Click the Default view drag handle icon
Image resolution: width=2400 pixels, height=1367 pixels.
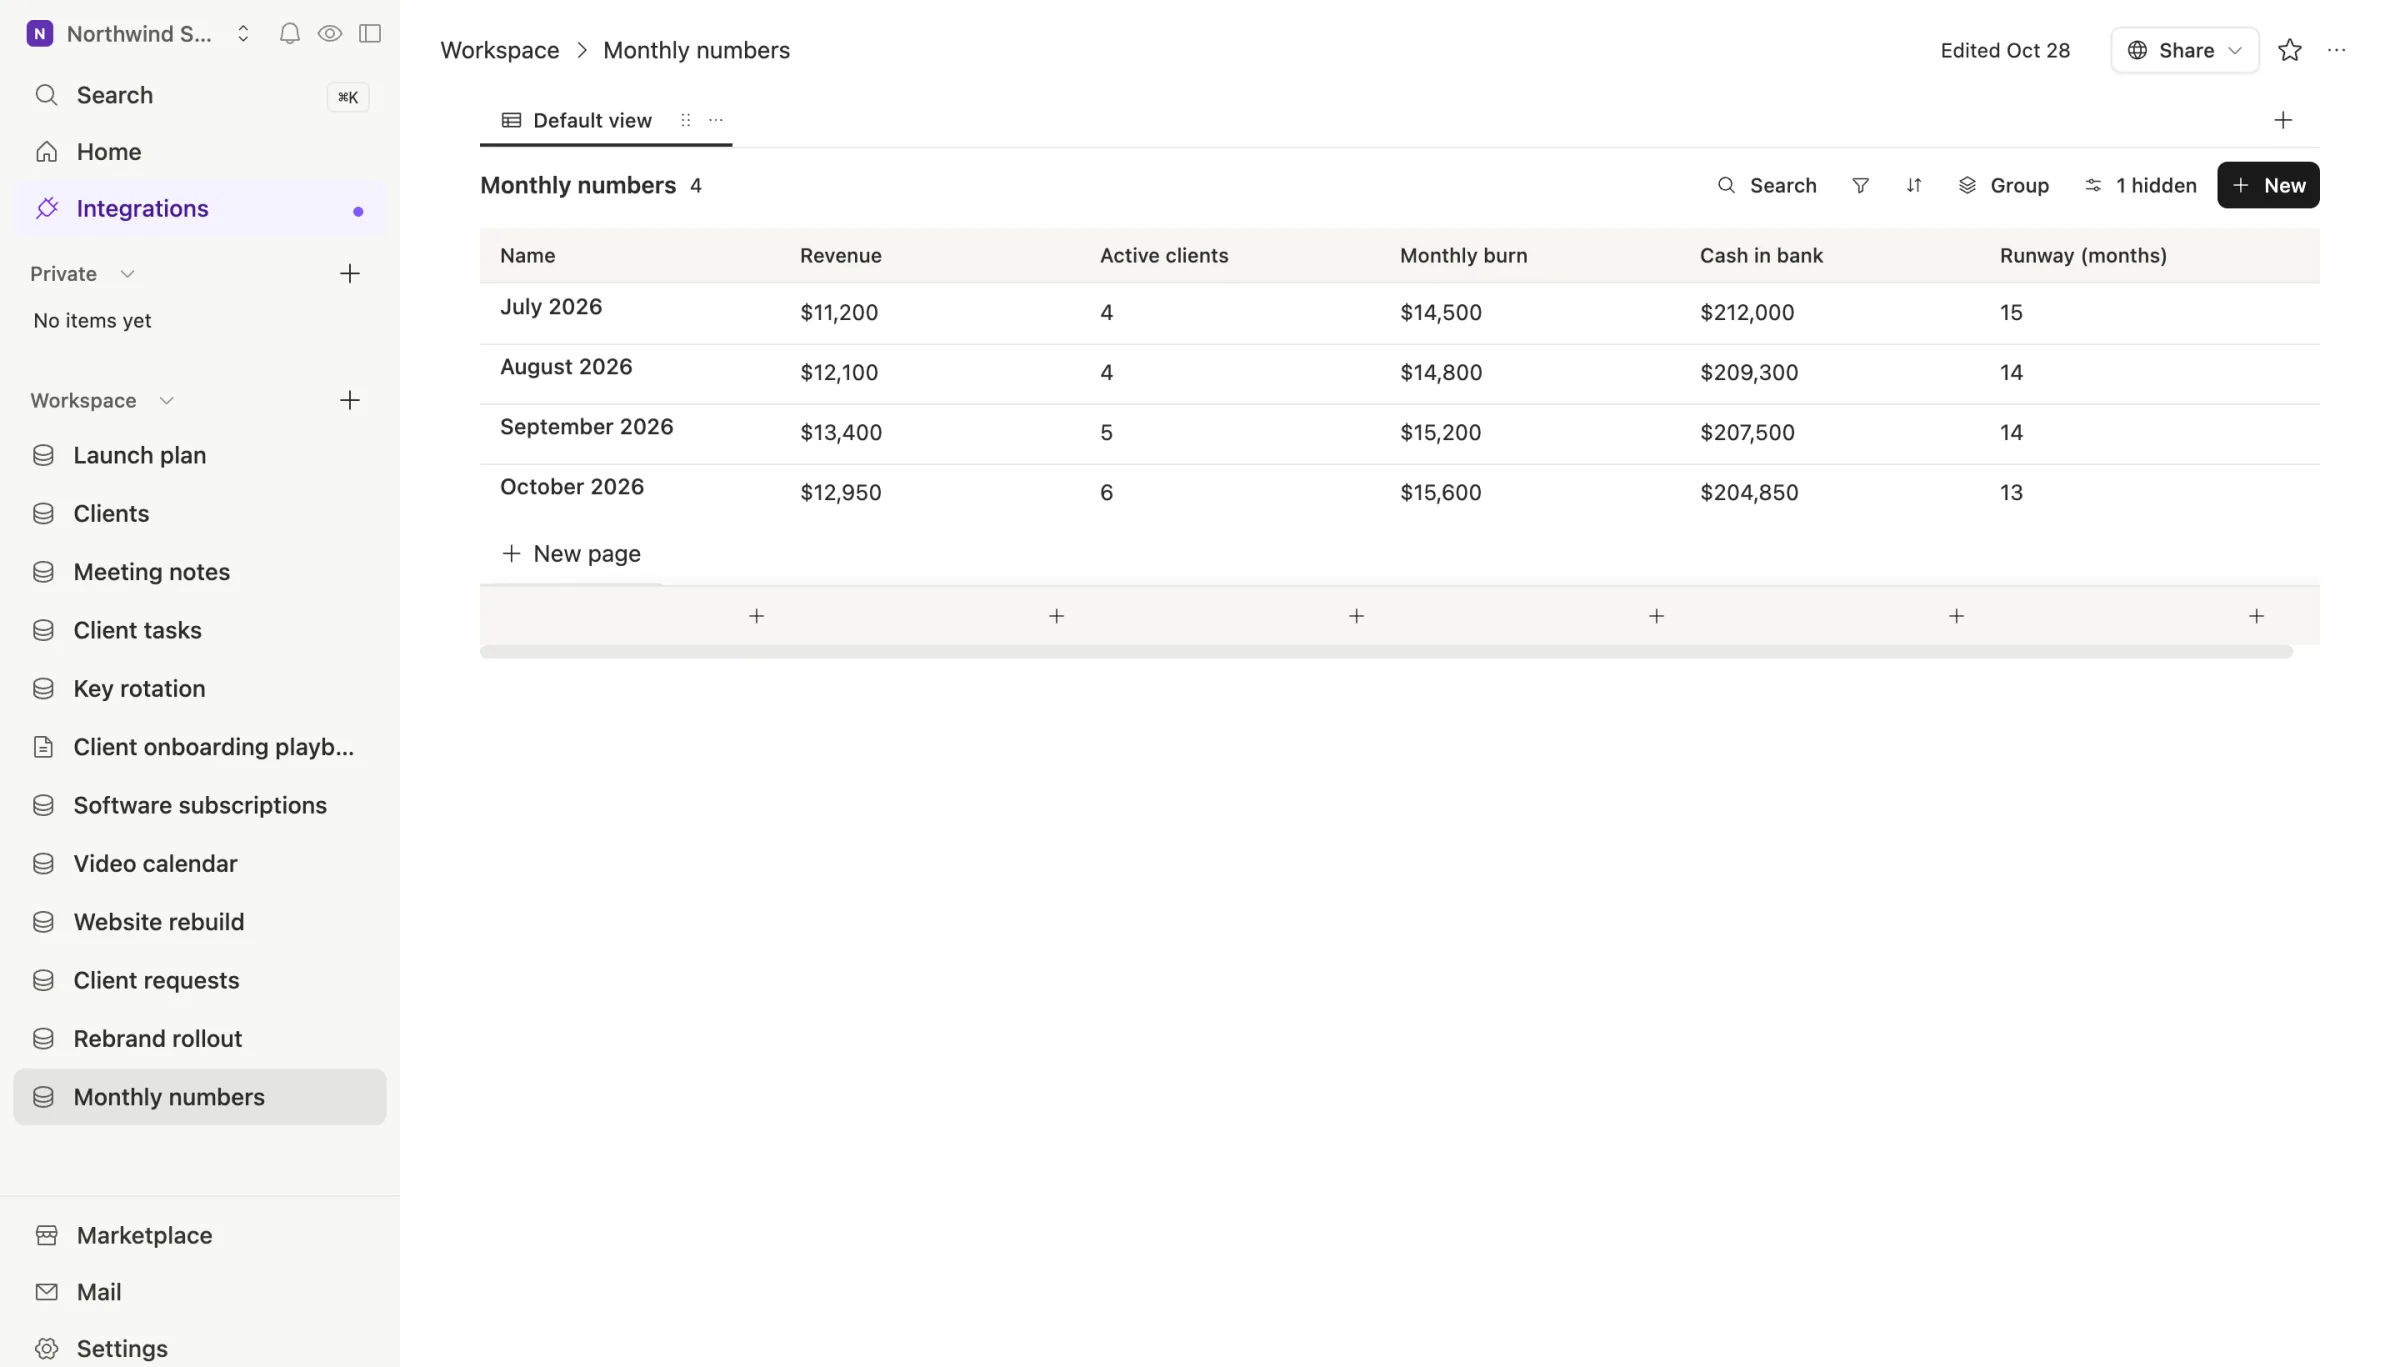[x=685, y=121]
